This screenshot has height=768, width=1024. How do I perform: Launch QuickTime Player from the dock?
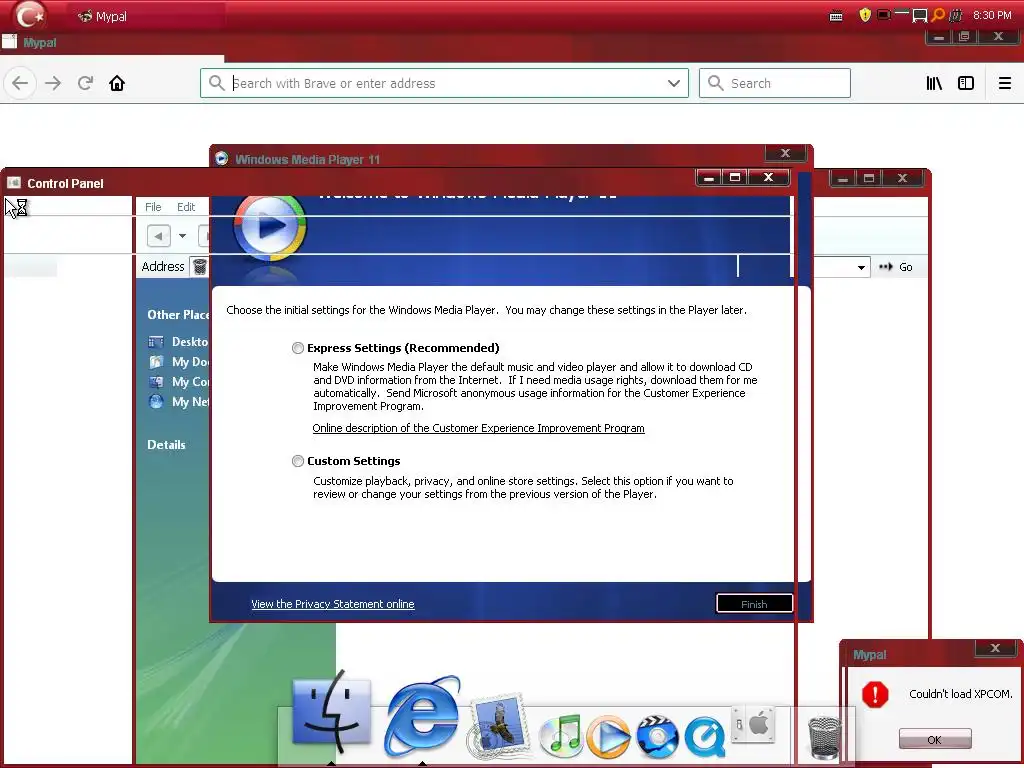click(705, 737)
